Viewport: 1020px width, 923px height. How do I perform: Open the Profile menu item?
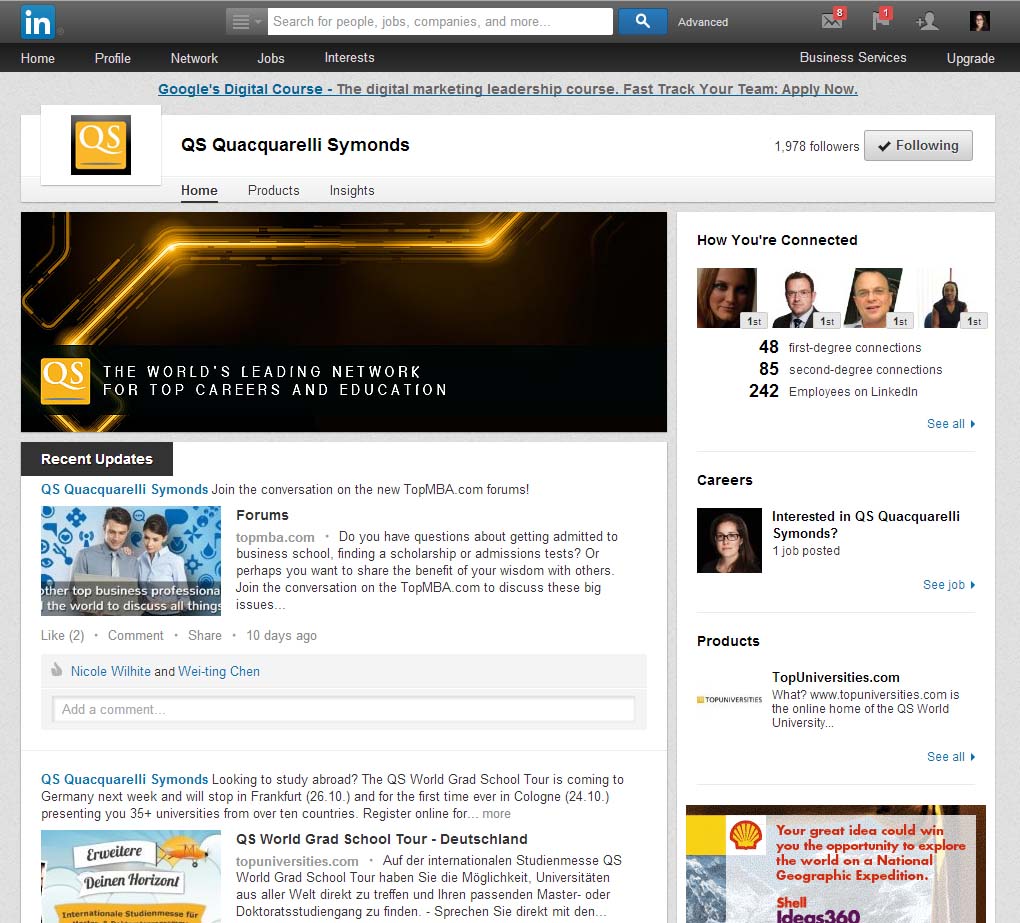[x=113, y=58]
